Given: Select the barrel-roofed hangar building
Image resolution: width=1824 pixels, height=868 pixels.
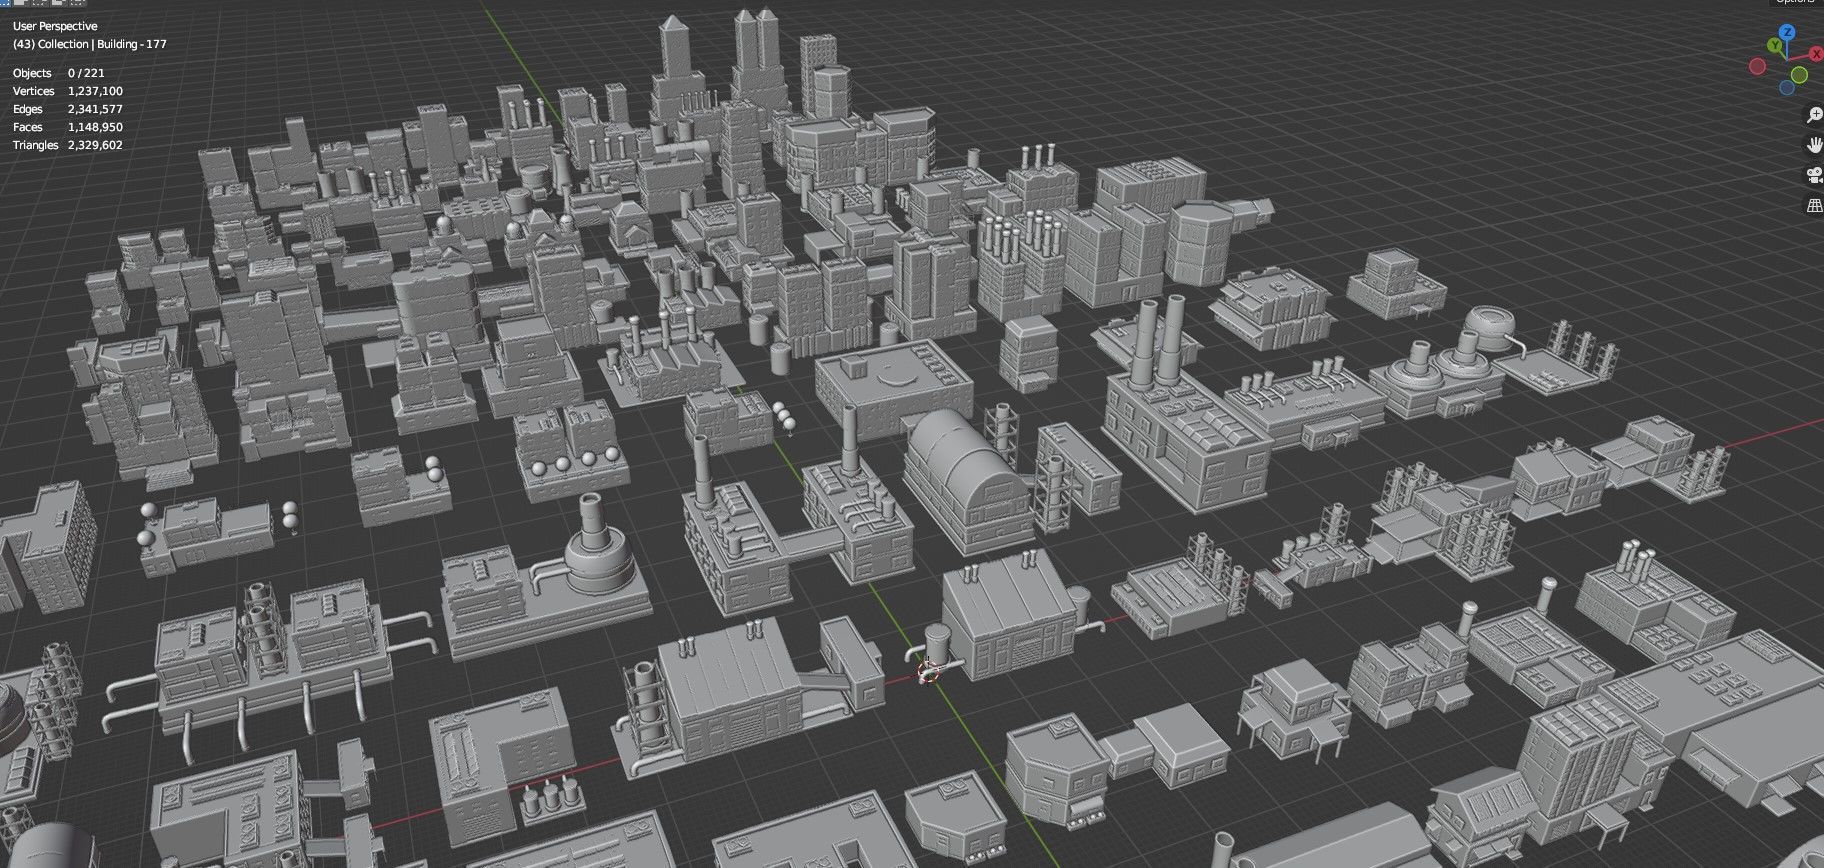Looking at the screenshot, I should point(970,482).
